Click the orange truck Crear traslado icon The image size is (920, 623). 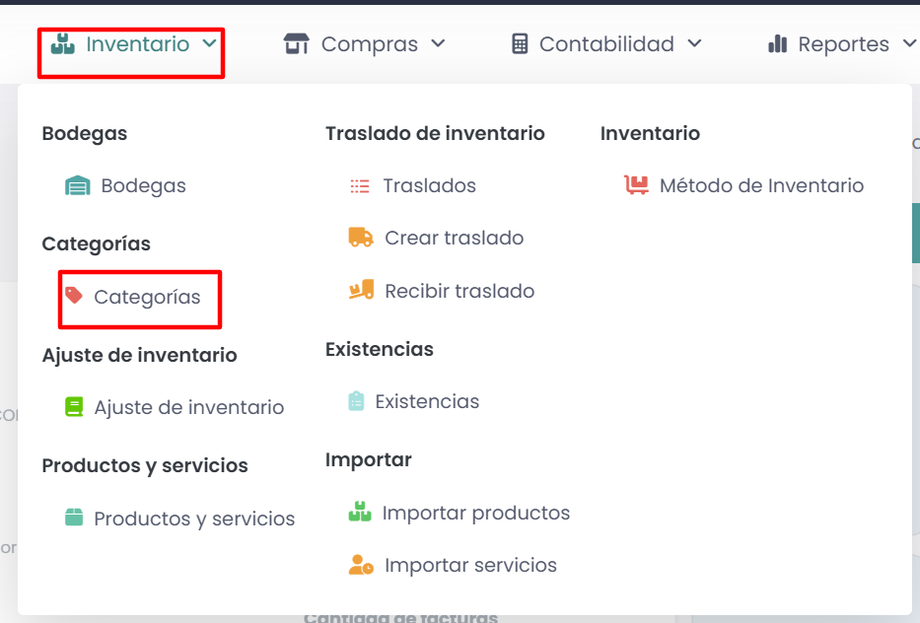click(360, 238)
